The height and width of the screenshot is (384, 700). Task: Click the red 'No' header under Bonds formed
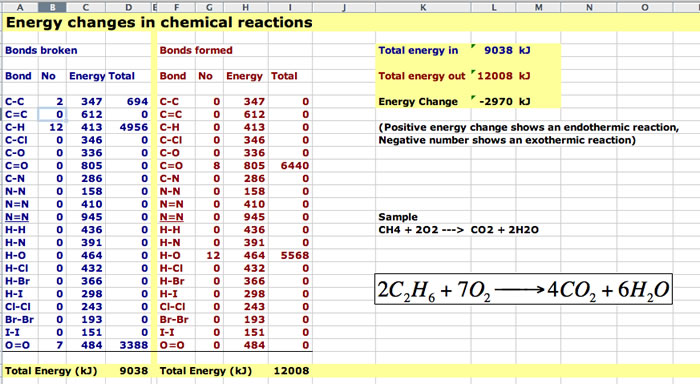(x=205, y=76)
